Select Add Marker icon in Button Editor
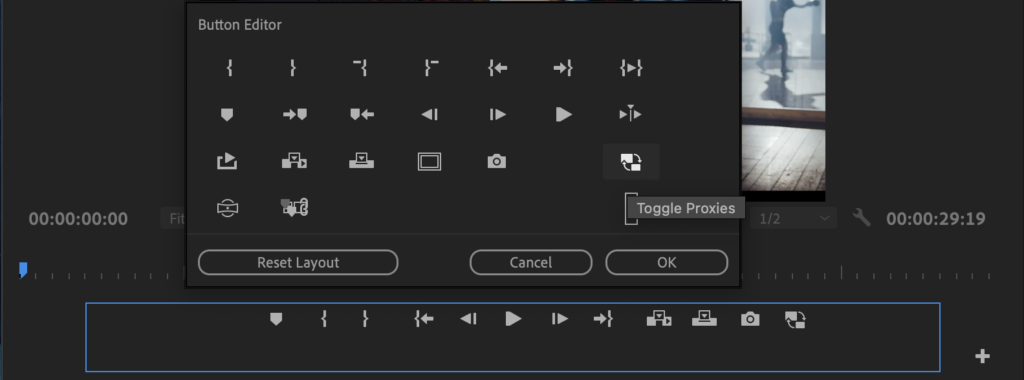Image resolution: width=1024 pixels, height=380 pixels. click(x=227, y=115)
